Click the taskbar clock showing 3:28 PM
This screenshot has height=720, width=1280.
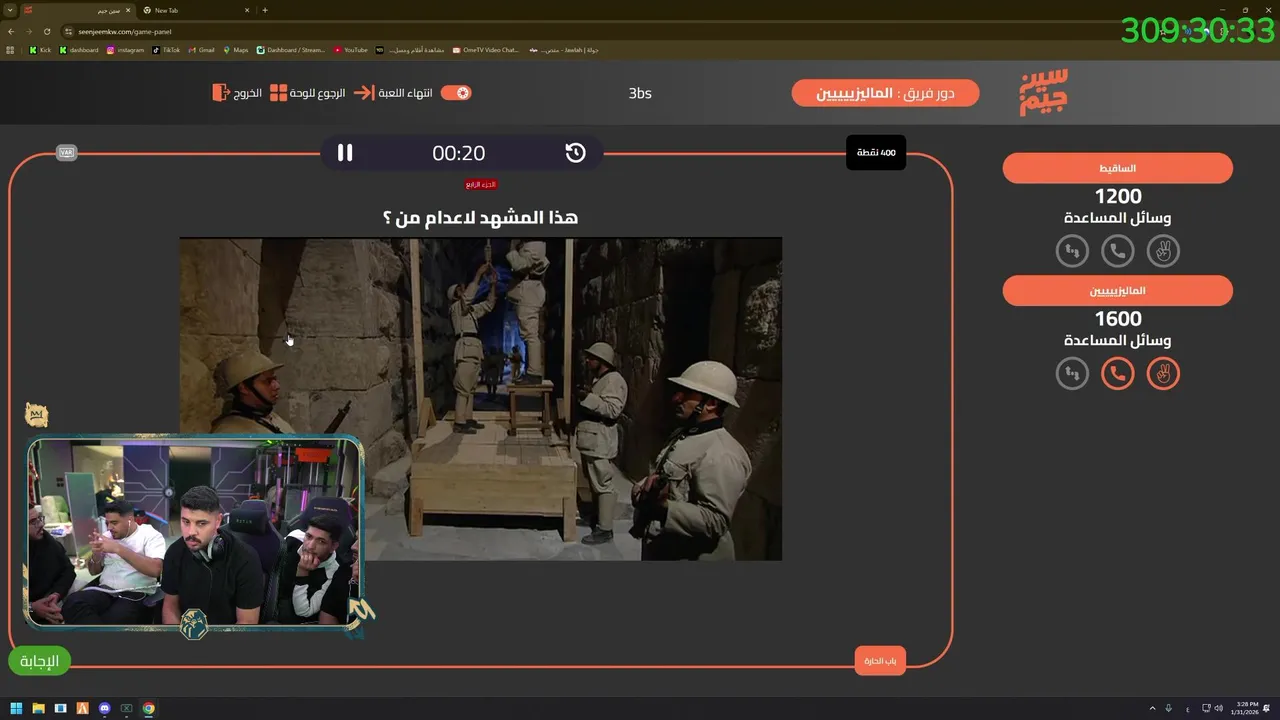[1245, 708]
